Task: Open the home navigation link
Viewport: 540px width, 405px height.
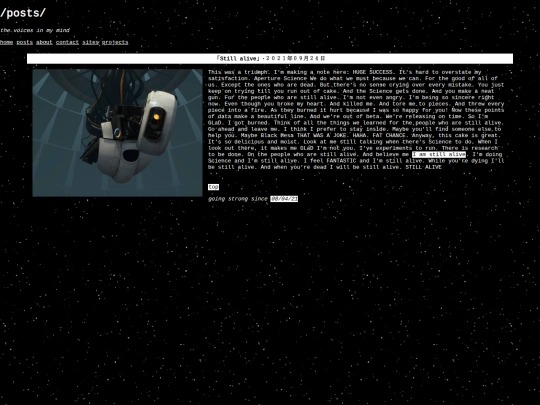Action: point(6,42)
